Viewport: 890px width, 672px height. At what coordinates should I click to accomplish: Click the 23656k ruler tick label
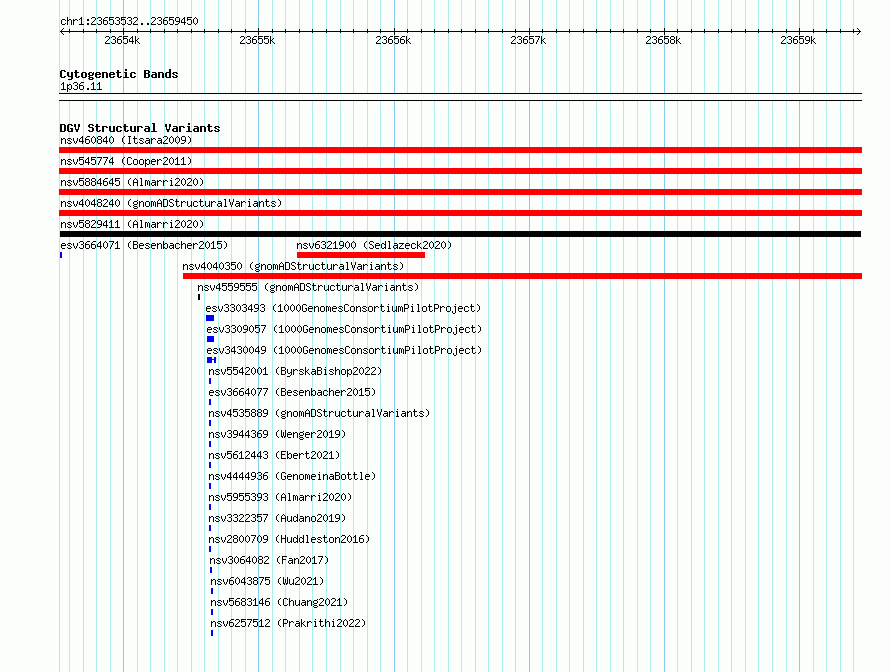click(x=393, y=40)
